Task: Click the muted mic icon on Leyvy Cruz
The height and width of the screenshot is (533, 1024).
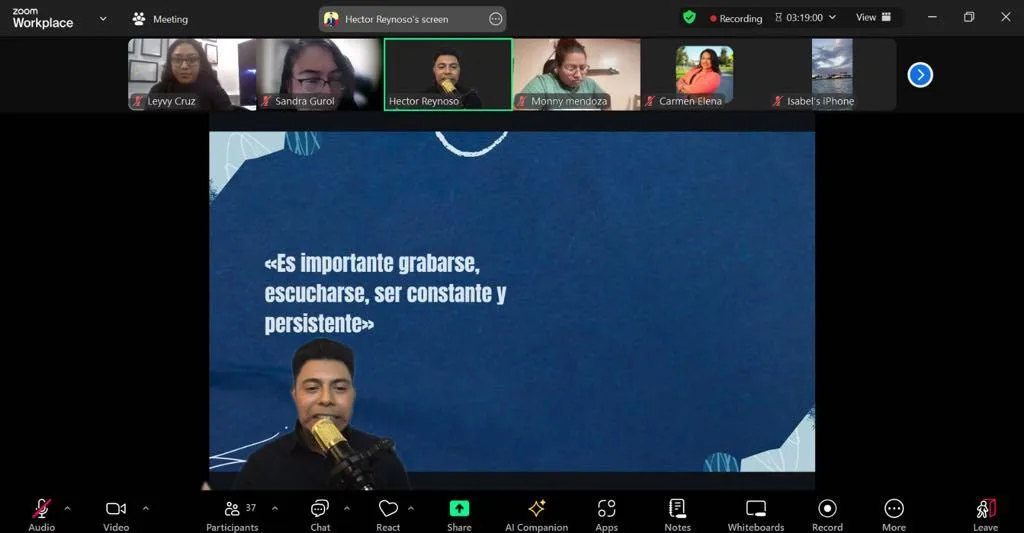Action: pyautogui.click(x=137, y=101)
